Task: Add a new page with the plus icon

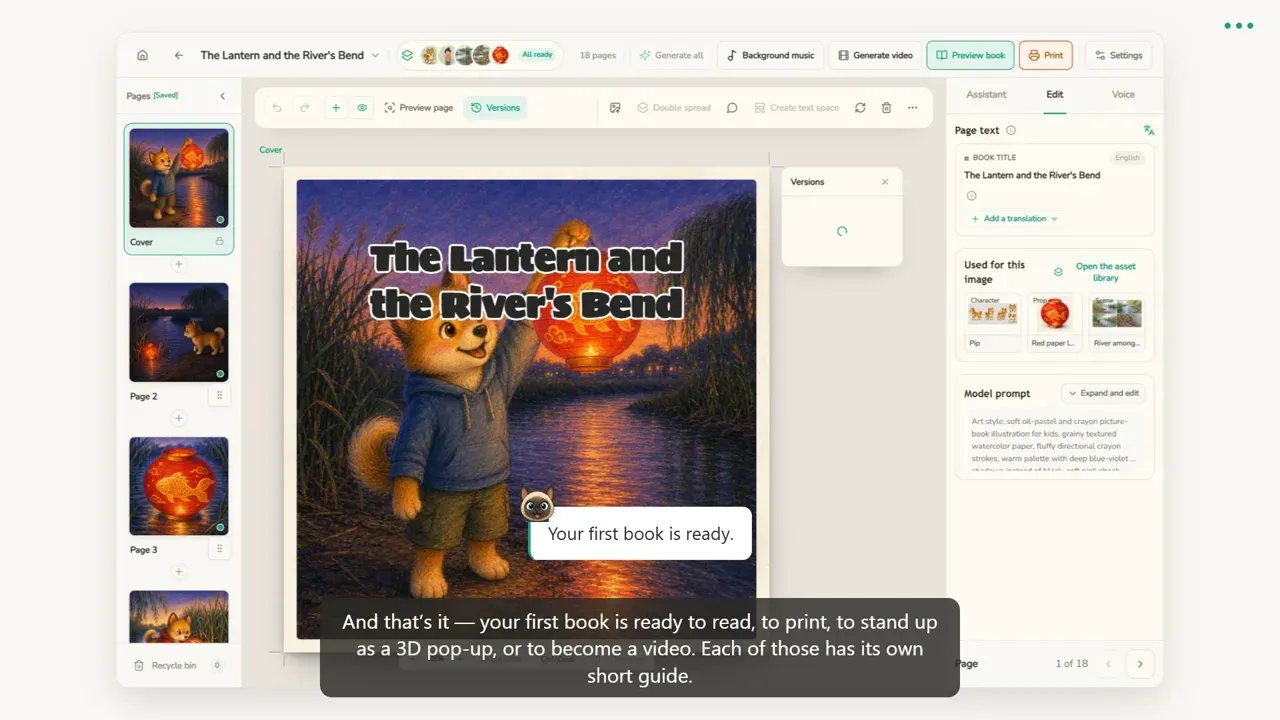Action: (336, 108)
